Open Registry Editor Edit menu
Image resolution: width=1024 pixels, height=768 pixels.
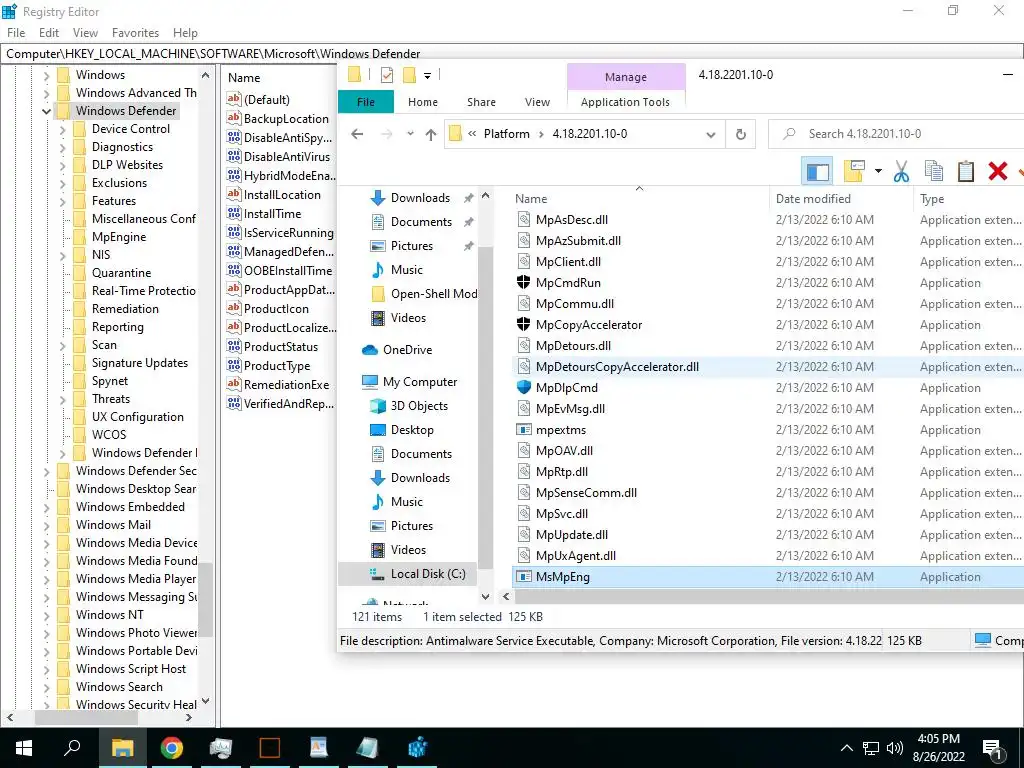(x=49, y=33)
